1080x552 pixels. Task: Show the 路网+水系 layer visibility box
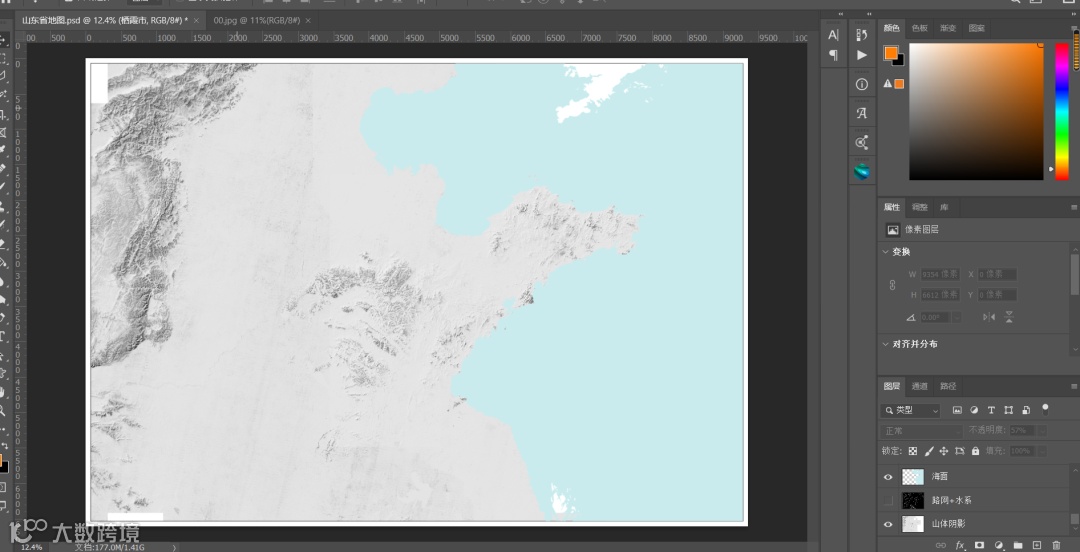(888, 500)
